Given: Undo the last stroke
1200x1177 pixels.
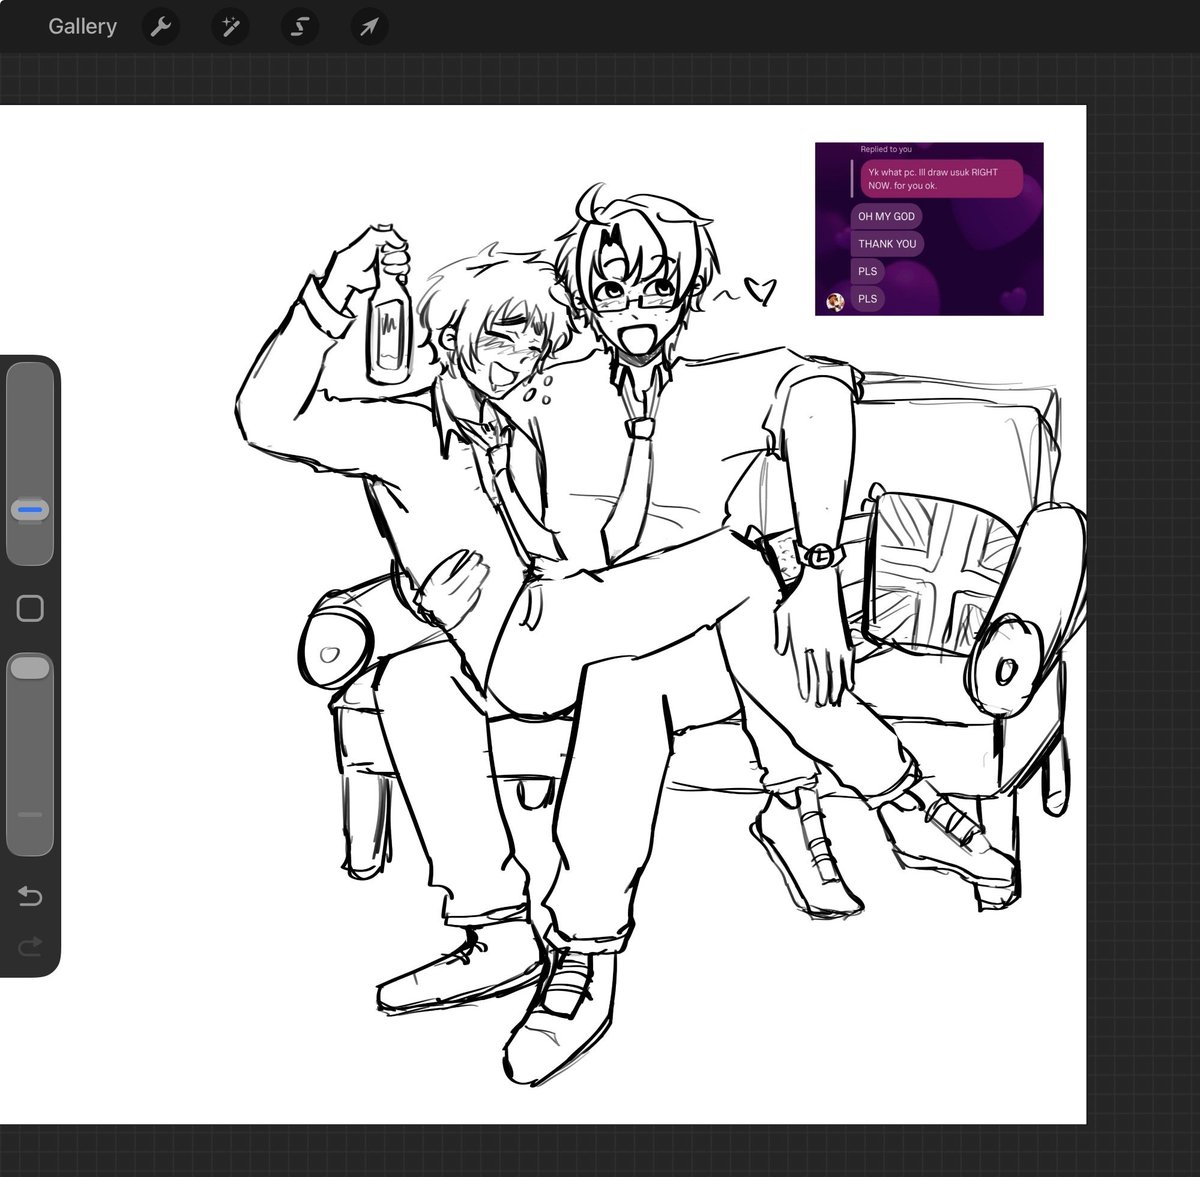Looking at the screenshot, I should click(30, 896).
